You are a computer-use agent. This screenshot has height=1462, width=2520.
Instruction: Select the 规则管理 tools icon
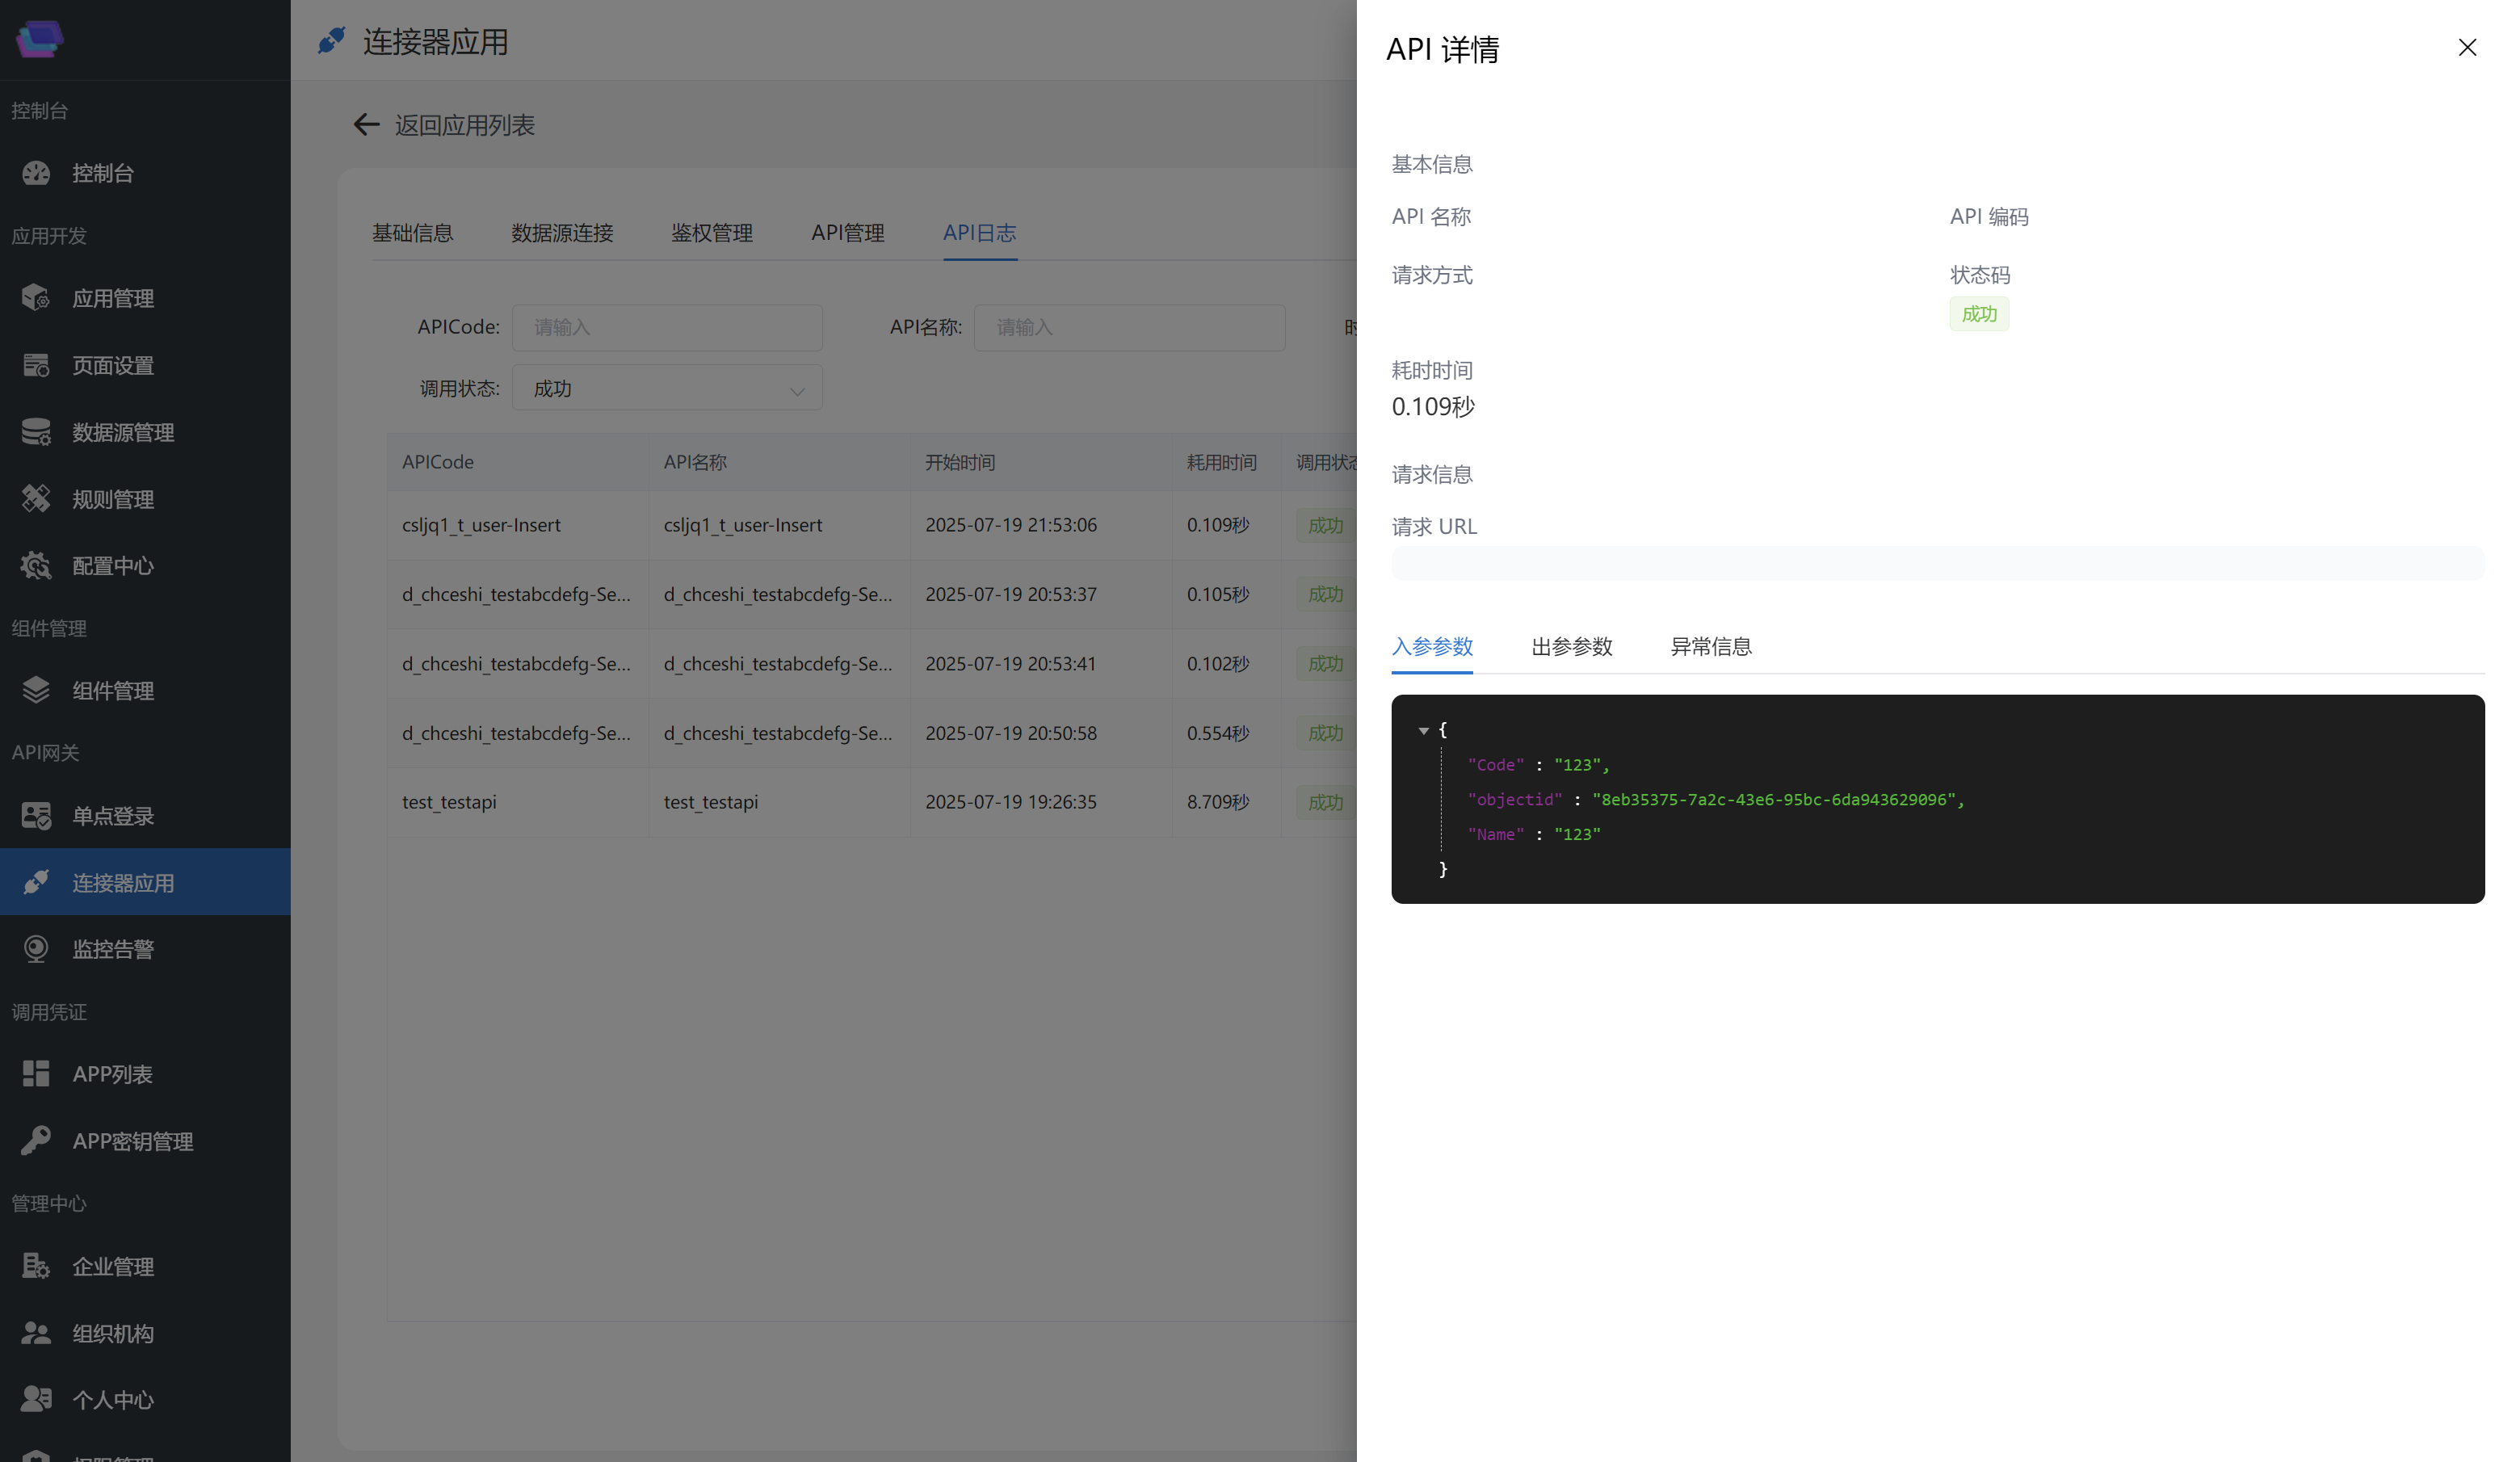(x=36, y=498)
